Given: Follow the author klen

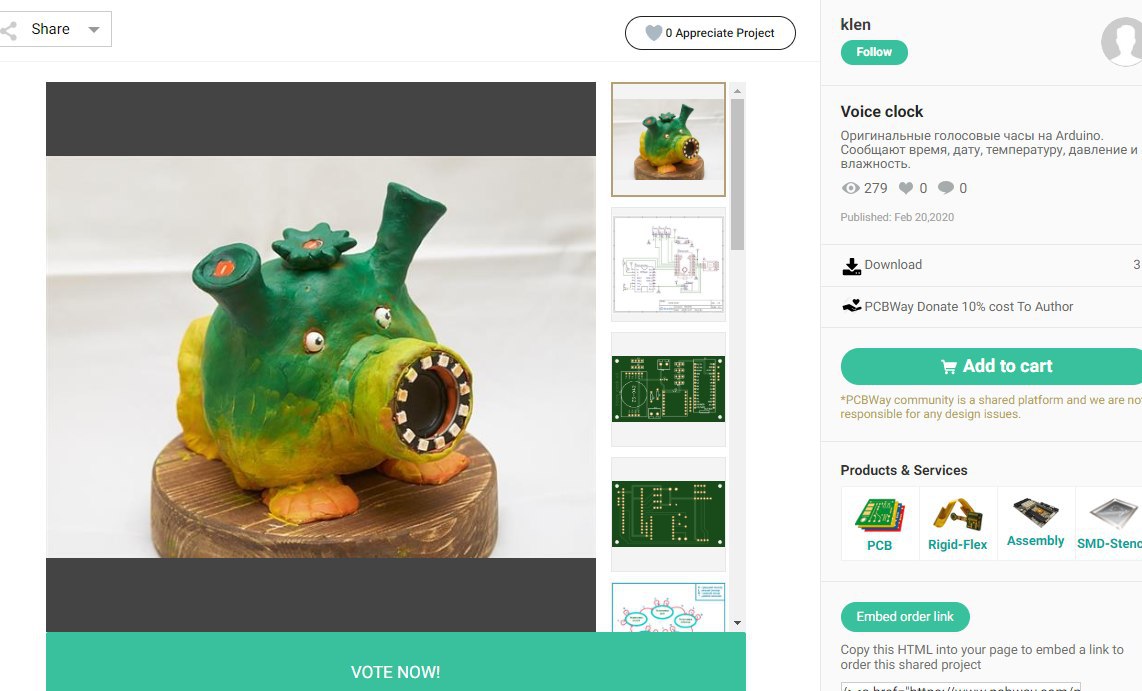Looking at the screenshot, I should (x=874, y=52).
